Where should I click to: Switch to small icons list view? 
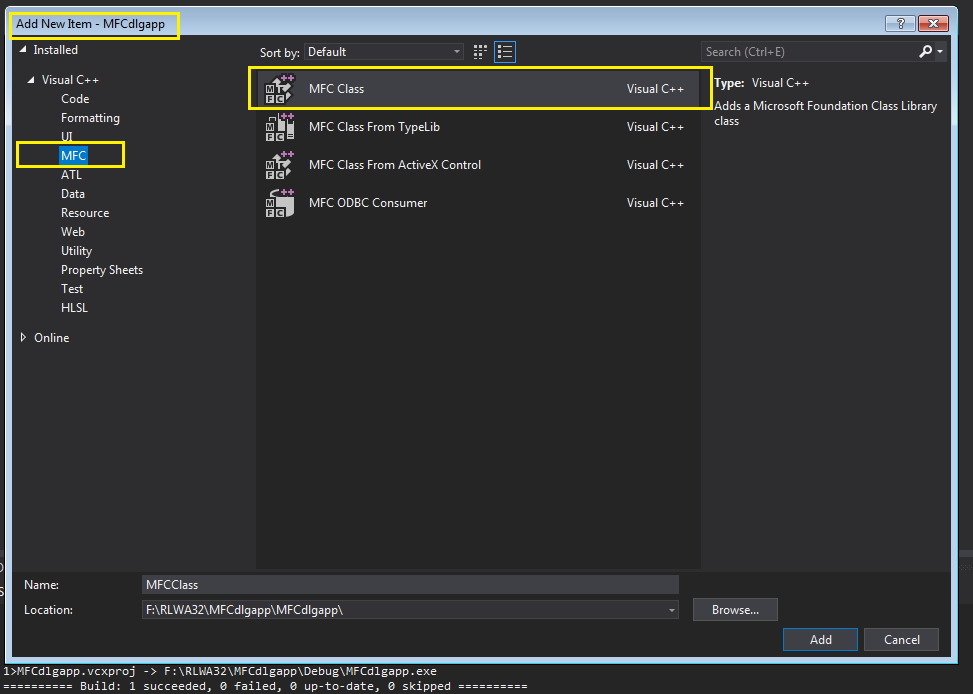[505, 52]
